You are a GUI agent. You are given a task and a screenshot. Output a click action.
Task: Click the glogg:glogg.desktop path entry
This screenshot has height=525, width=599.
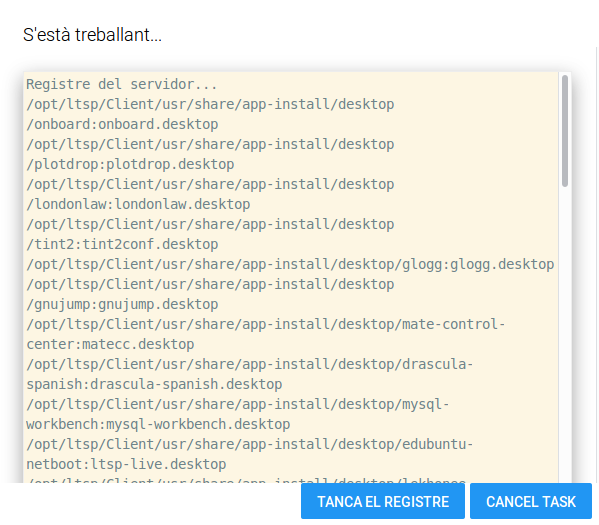click(x=290, y=264)
